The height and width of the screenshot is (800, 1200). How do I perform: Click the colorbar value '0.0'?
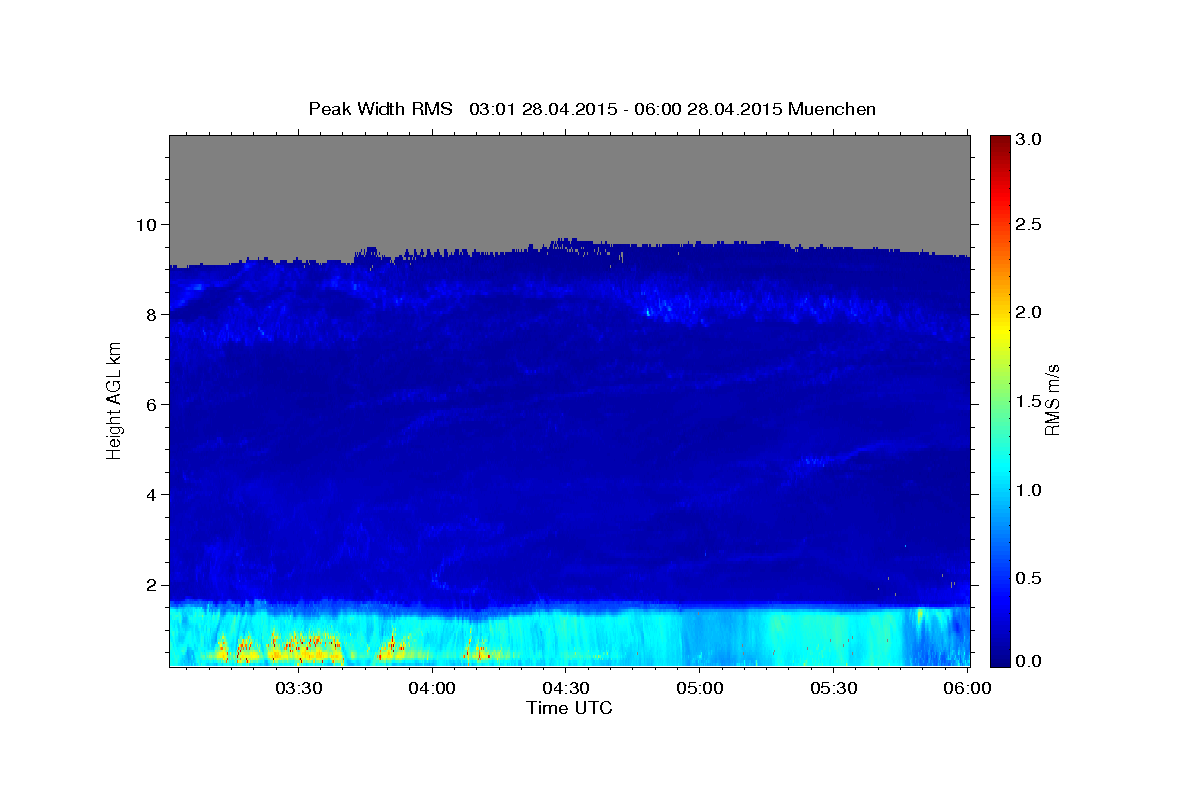click(1029, 661)
